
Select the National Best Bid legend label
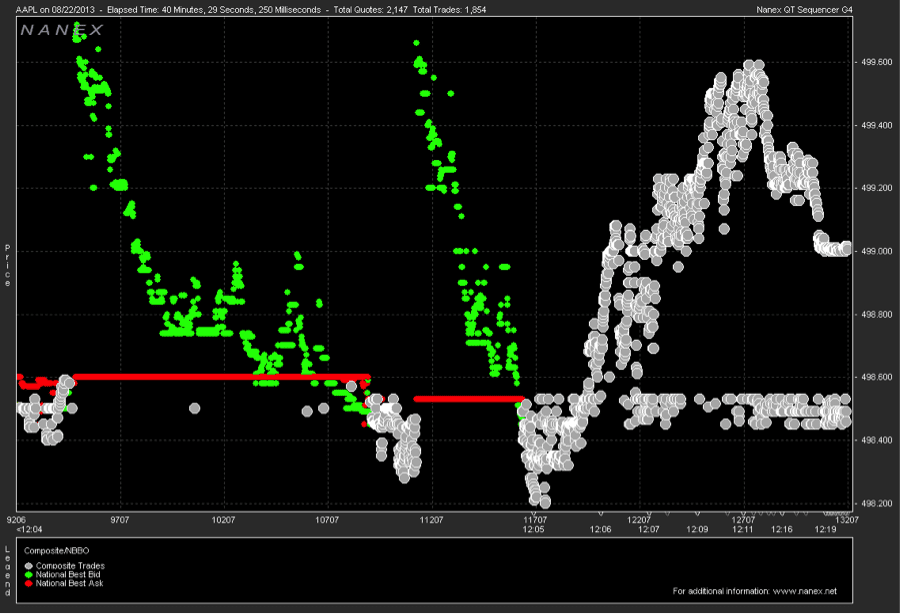pos(69,575)
